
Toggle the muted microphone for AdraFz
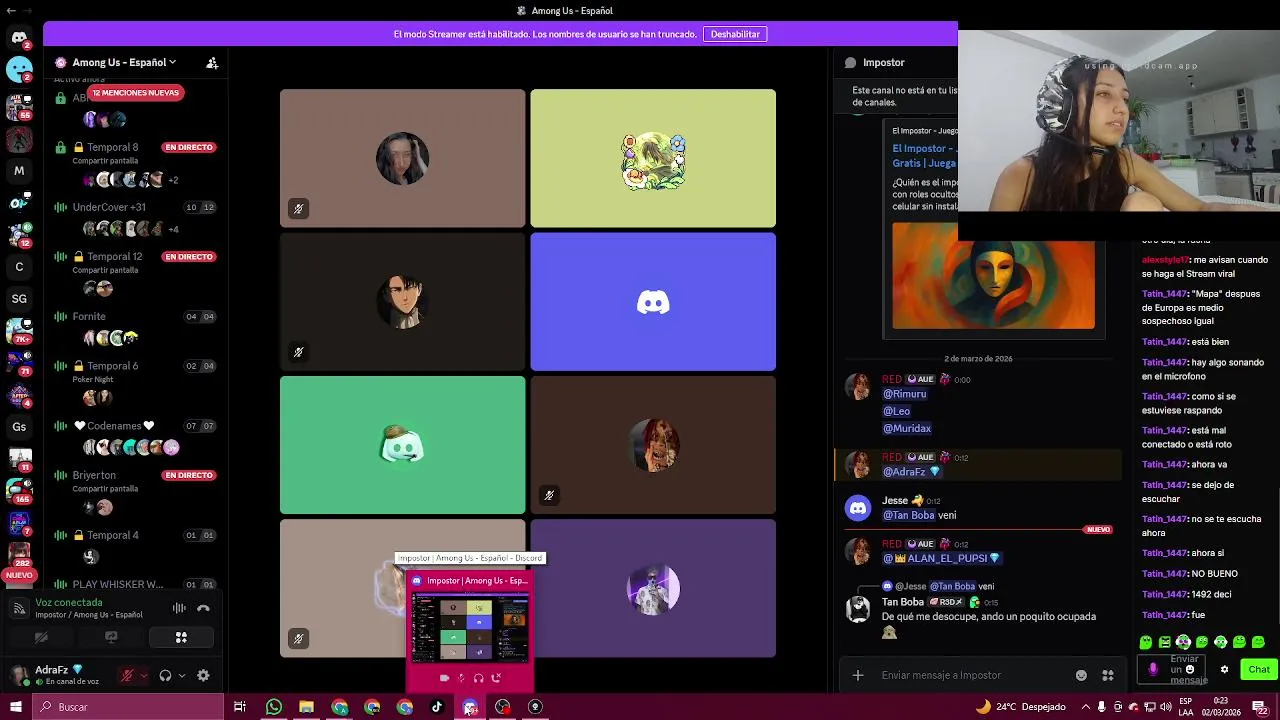click(127, 675)
